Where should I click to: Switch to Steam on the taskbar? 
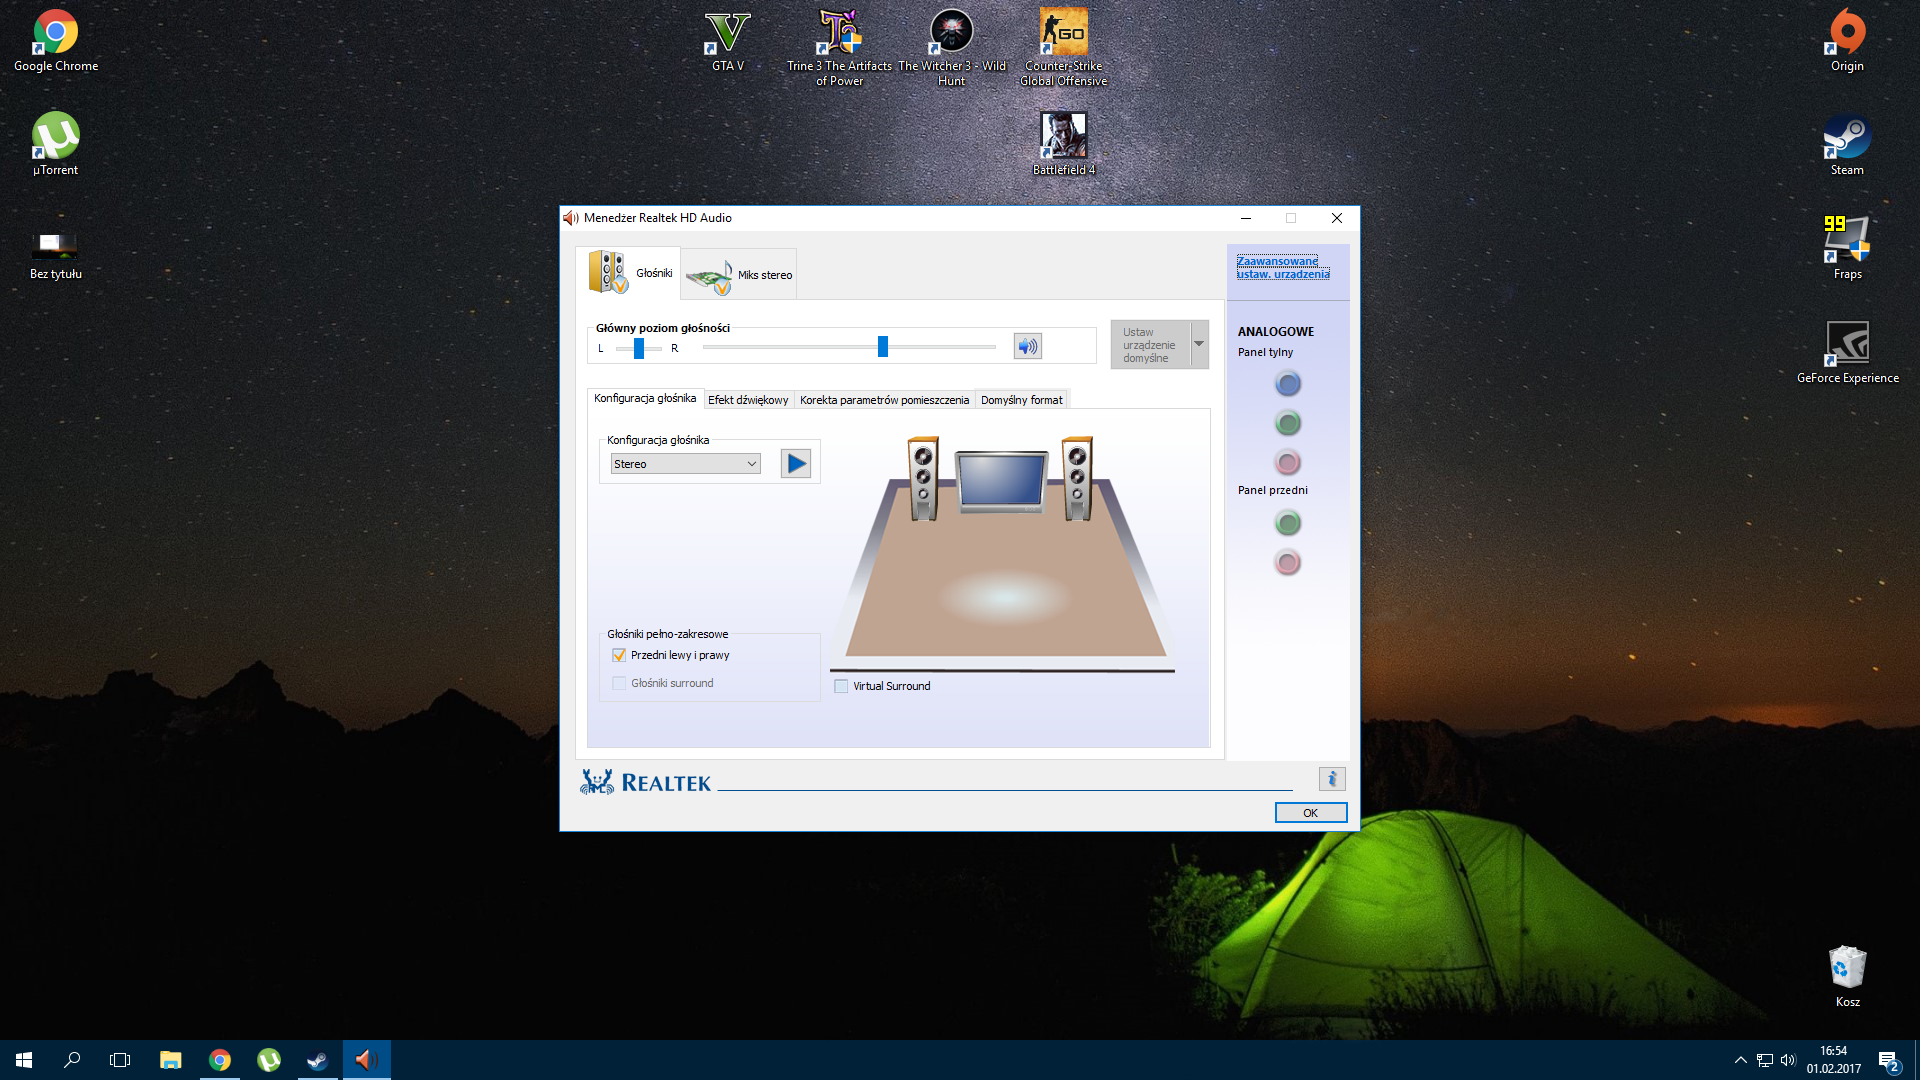[x=317, y=1060]
